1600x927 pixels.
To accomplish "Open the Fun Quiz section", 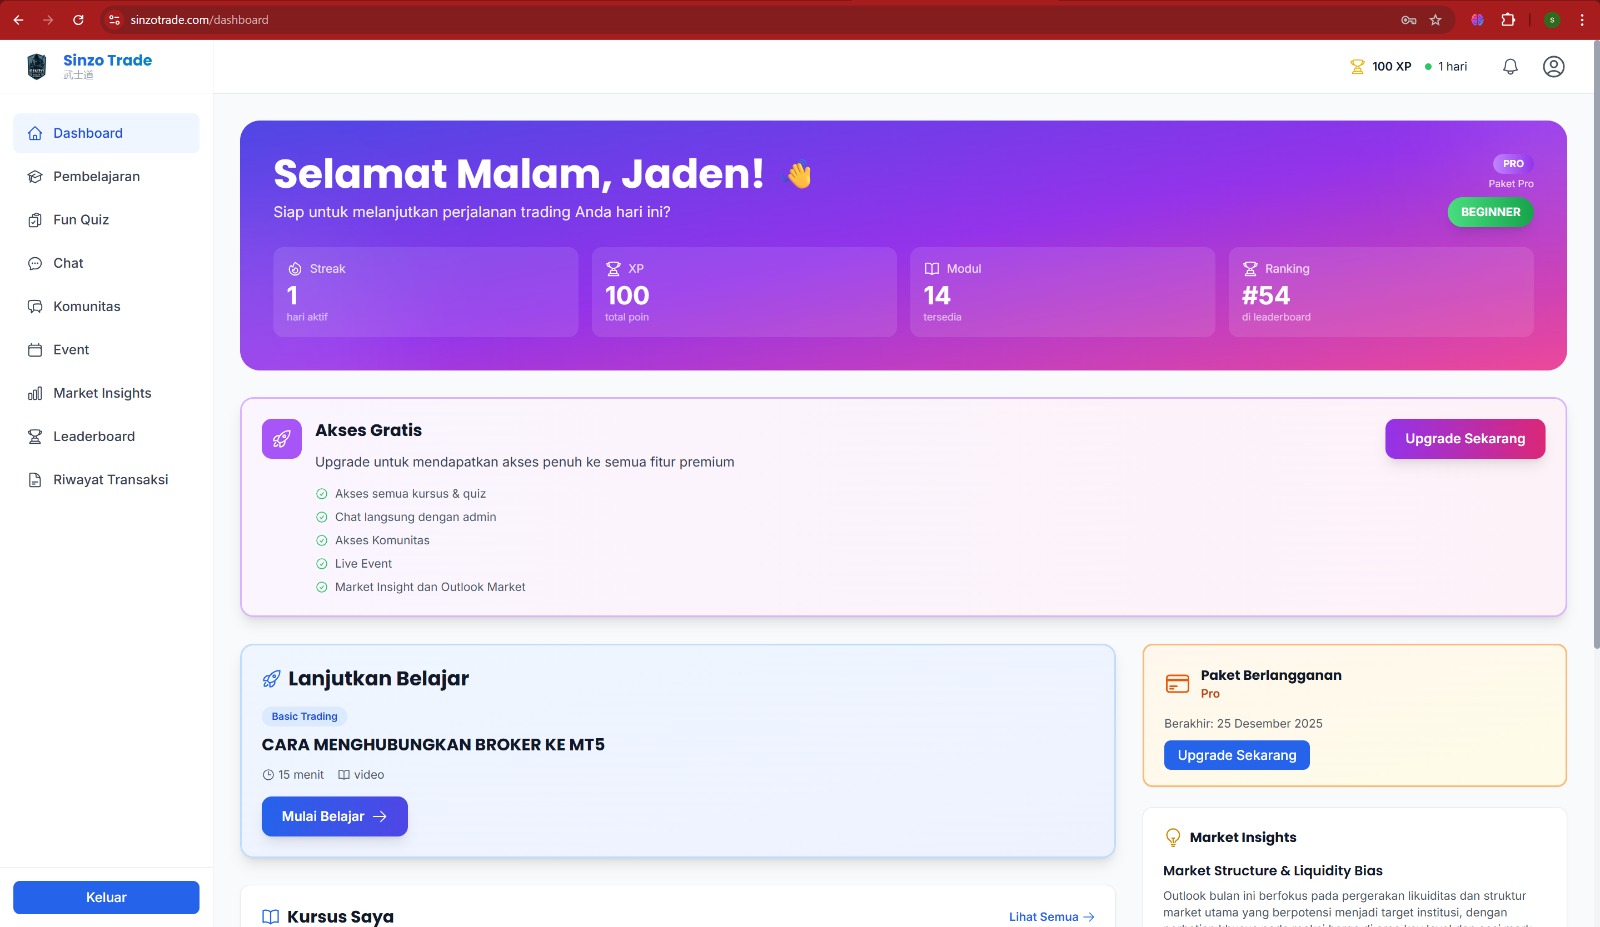I will [x=80, y=219].
